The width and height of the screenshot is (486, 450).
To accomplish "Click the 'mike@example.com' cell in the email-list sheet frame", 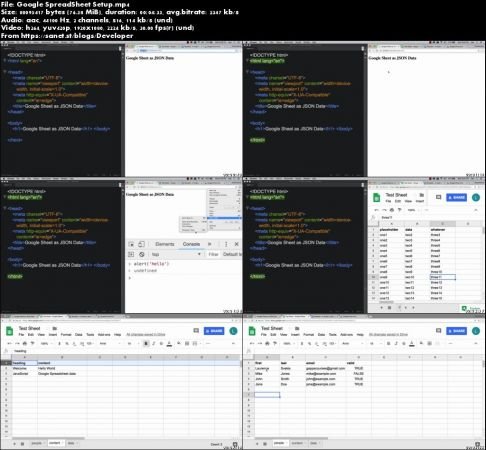I will coord(325,374).
